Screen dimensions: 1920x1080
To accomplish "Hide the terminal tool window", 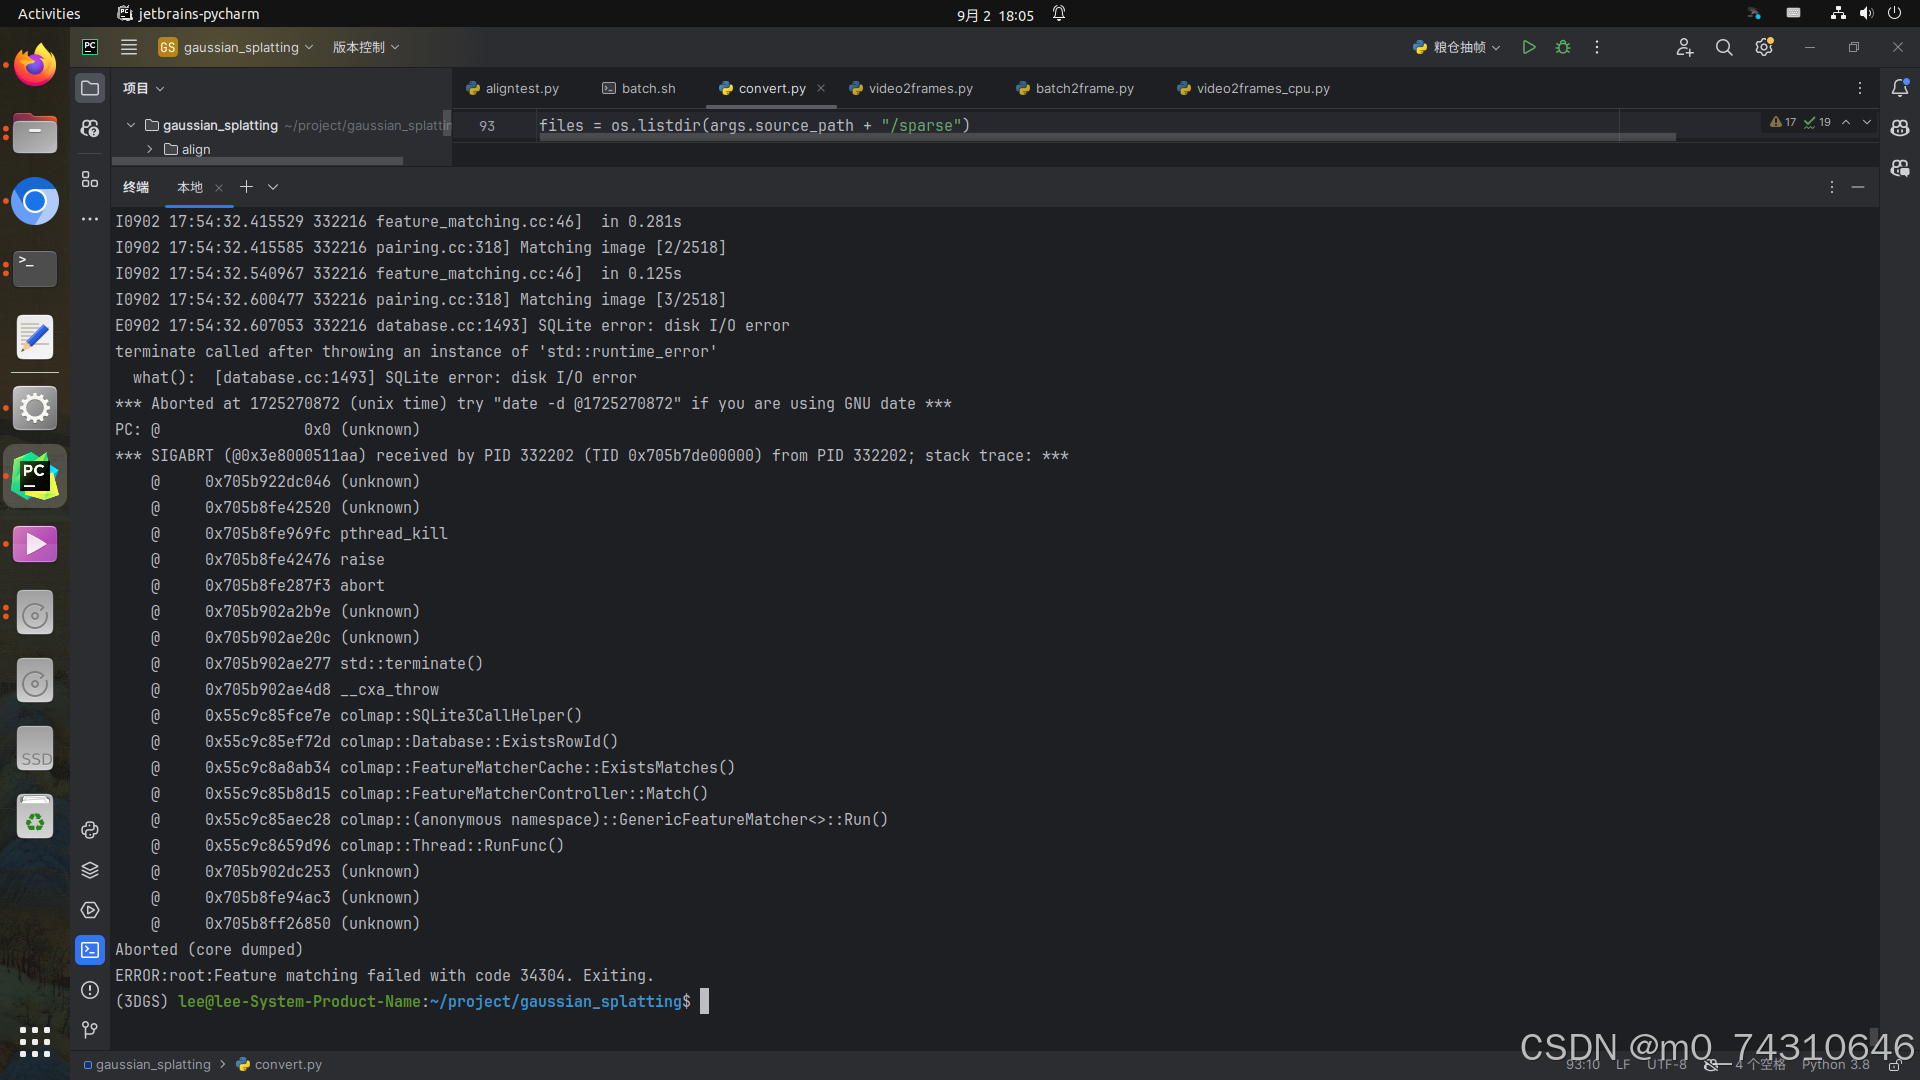I will pos(1858,187).
